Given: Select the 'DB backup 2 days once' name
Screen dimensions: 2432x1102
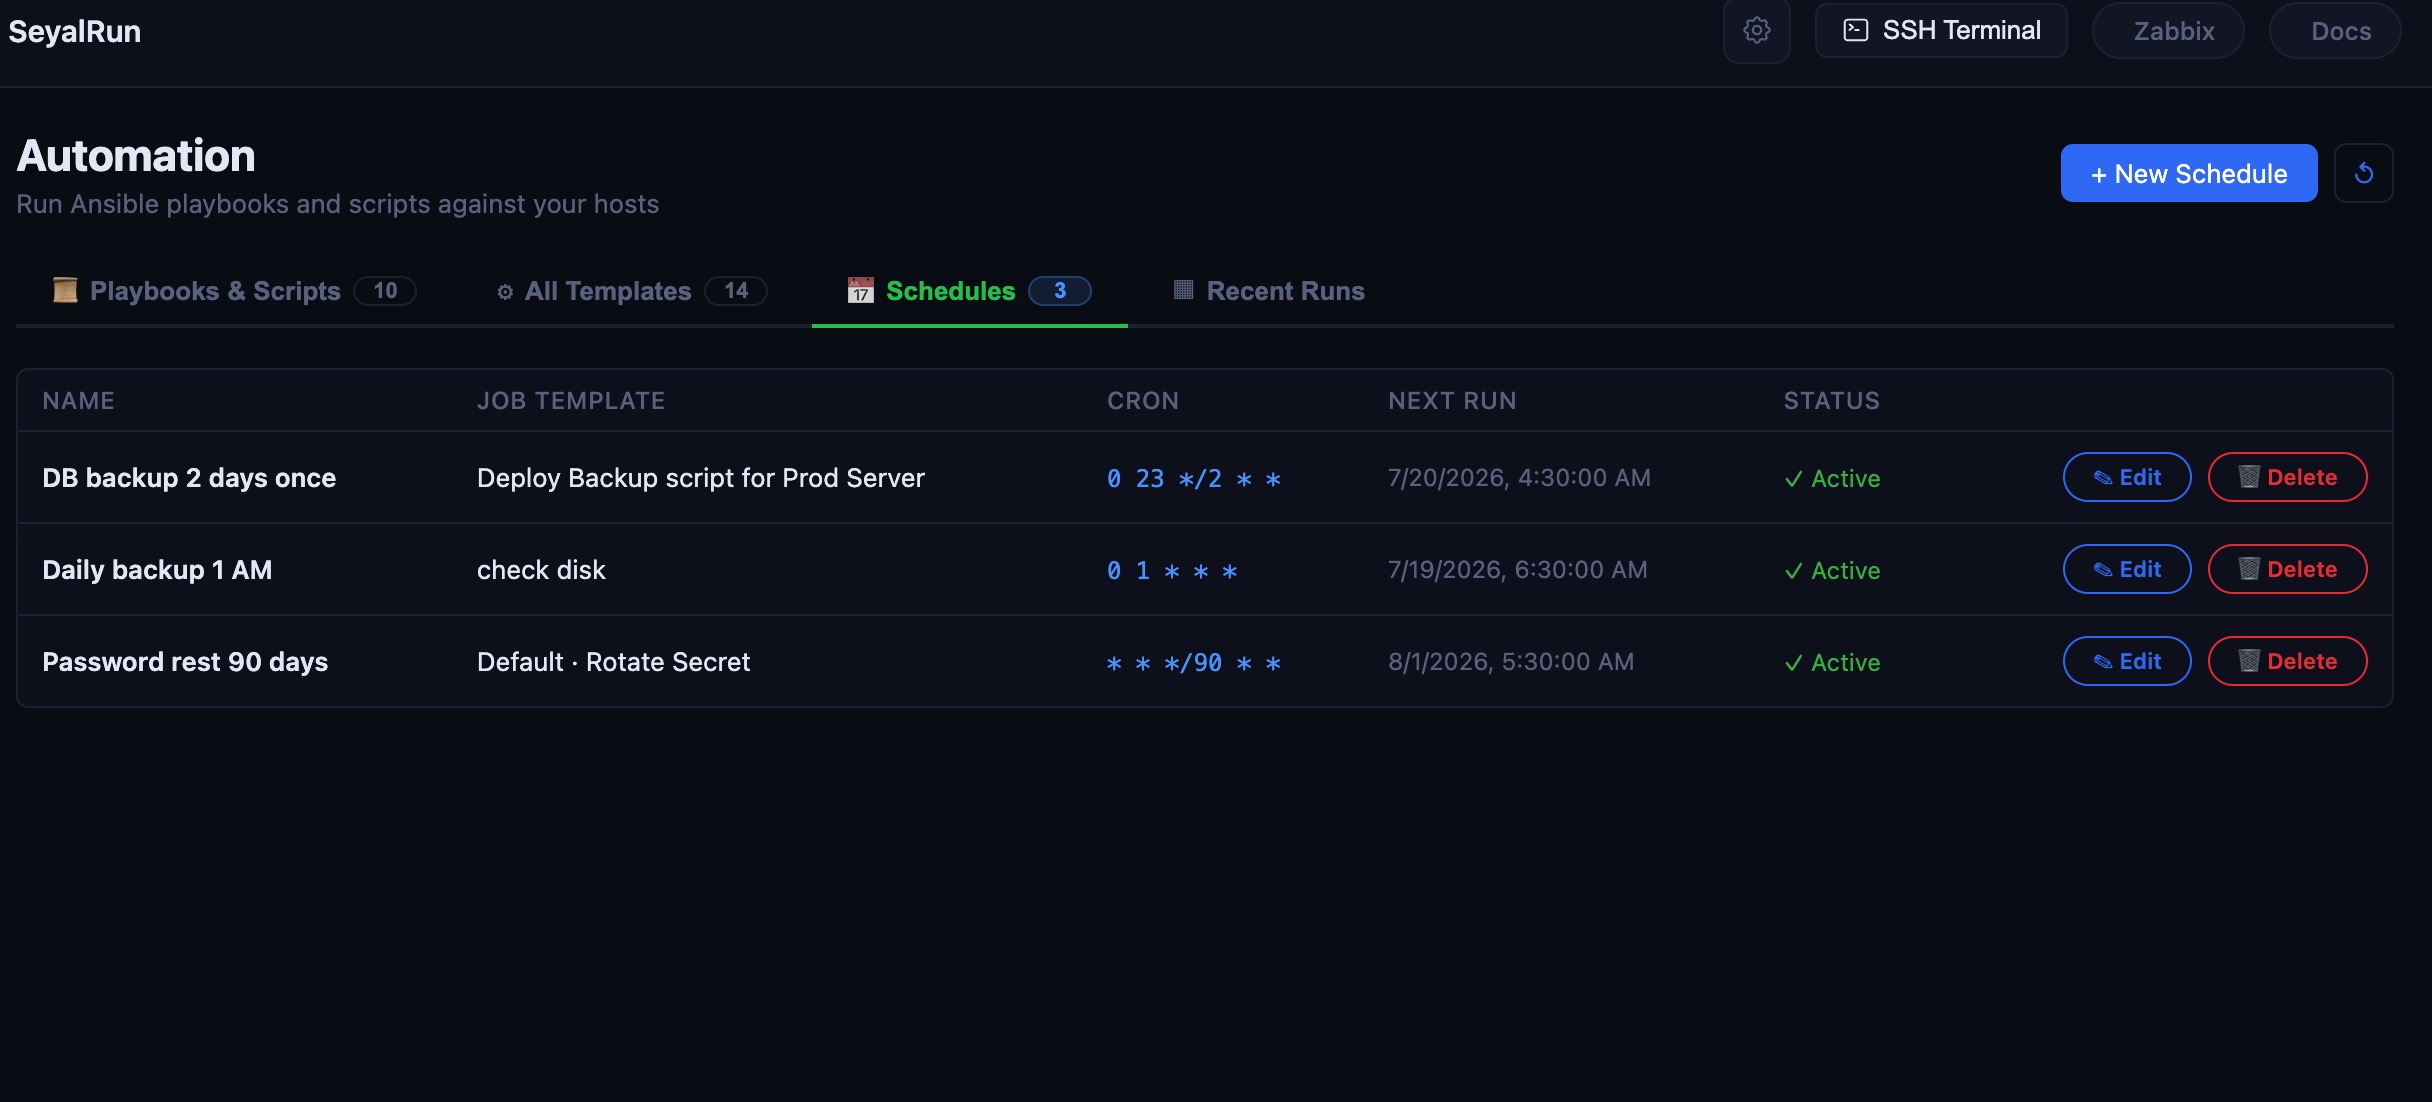Looking at the screenshot, I should (x=189, y=478).
